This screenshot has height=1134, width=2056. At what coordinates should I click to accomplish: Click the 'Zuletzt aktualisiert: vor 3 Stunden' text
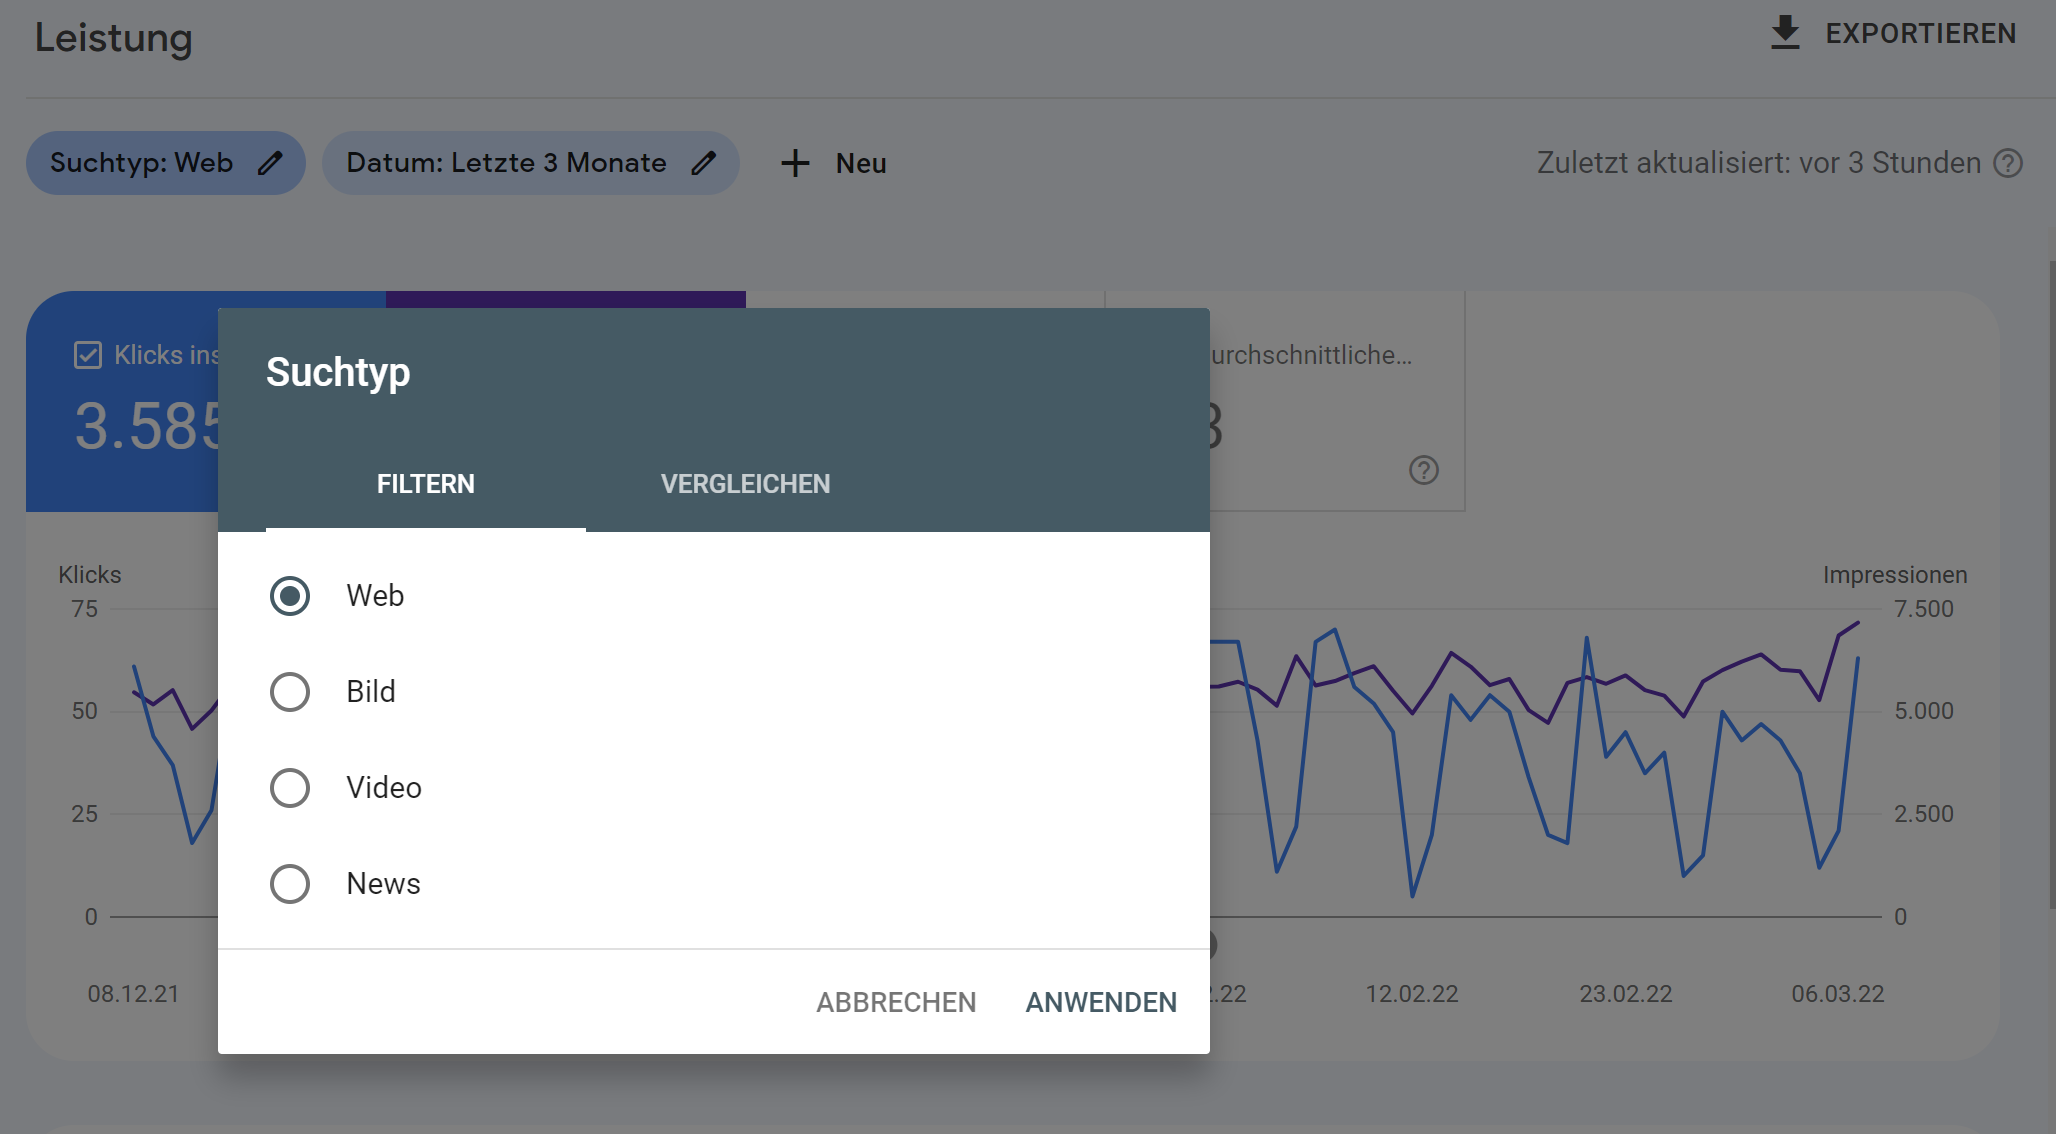click(1758, 163)
